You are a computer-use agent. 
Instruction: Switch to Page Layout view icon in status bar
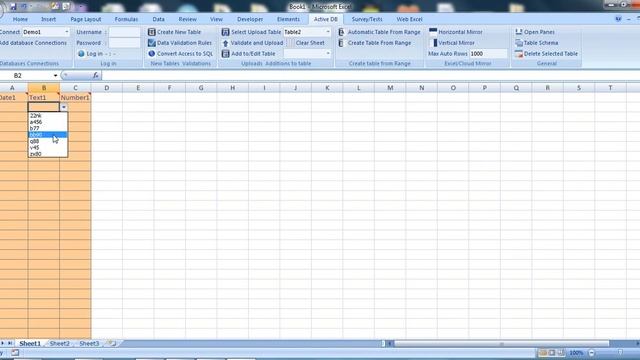(552, 353)
